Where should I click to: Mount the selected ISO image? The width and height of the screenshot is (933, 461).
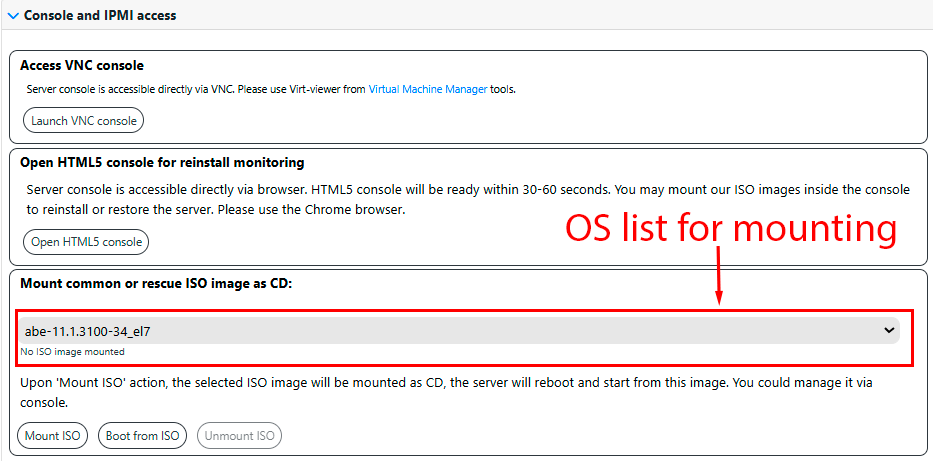52,435
